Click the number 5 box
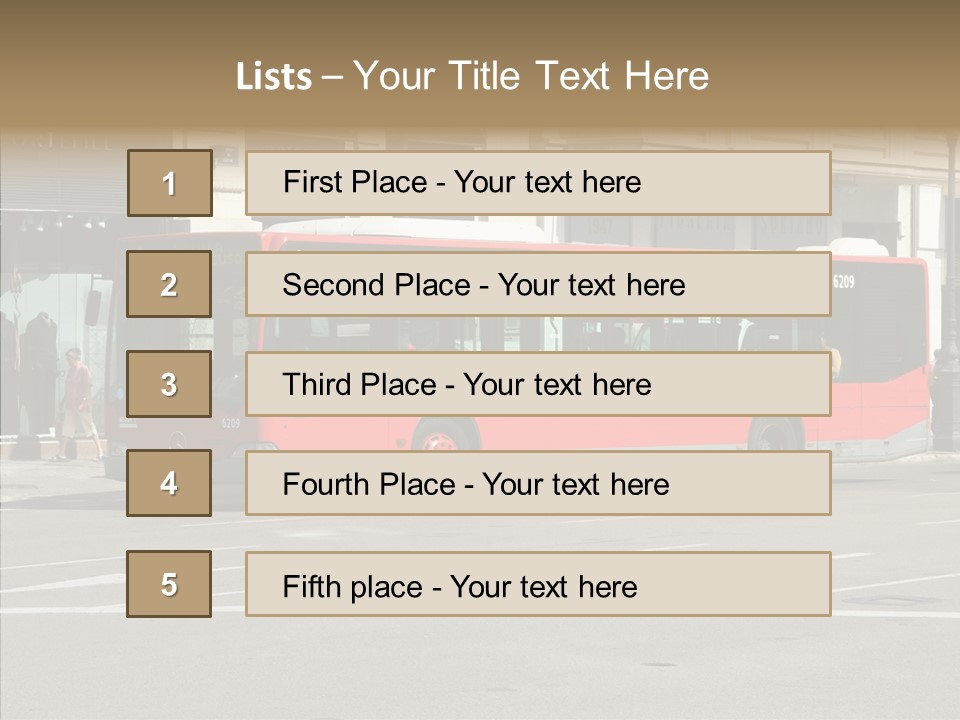This screenshot has width=960, height=720. coord(169,584)
